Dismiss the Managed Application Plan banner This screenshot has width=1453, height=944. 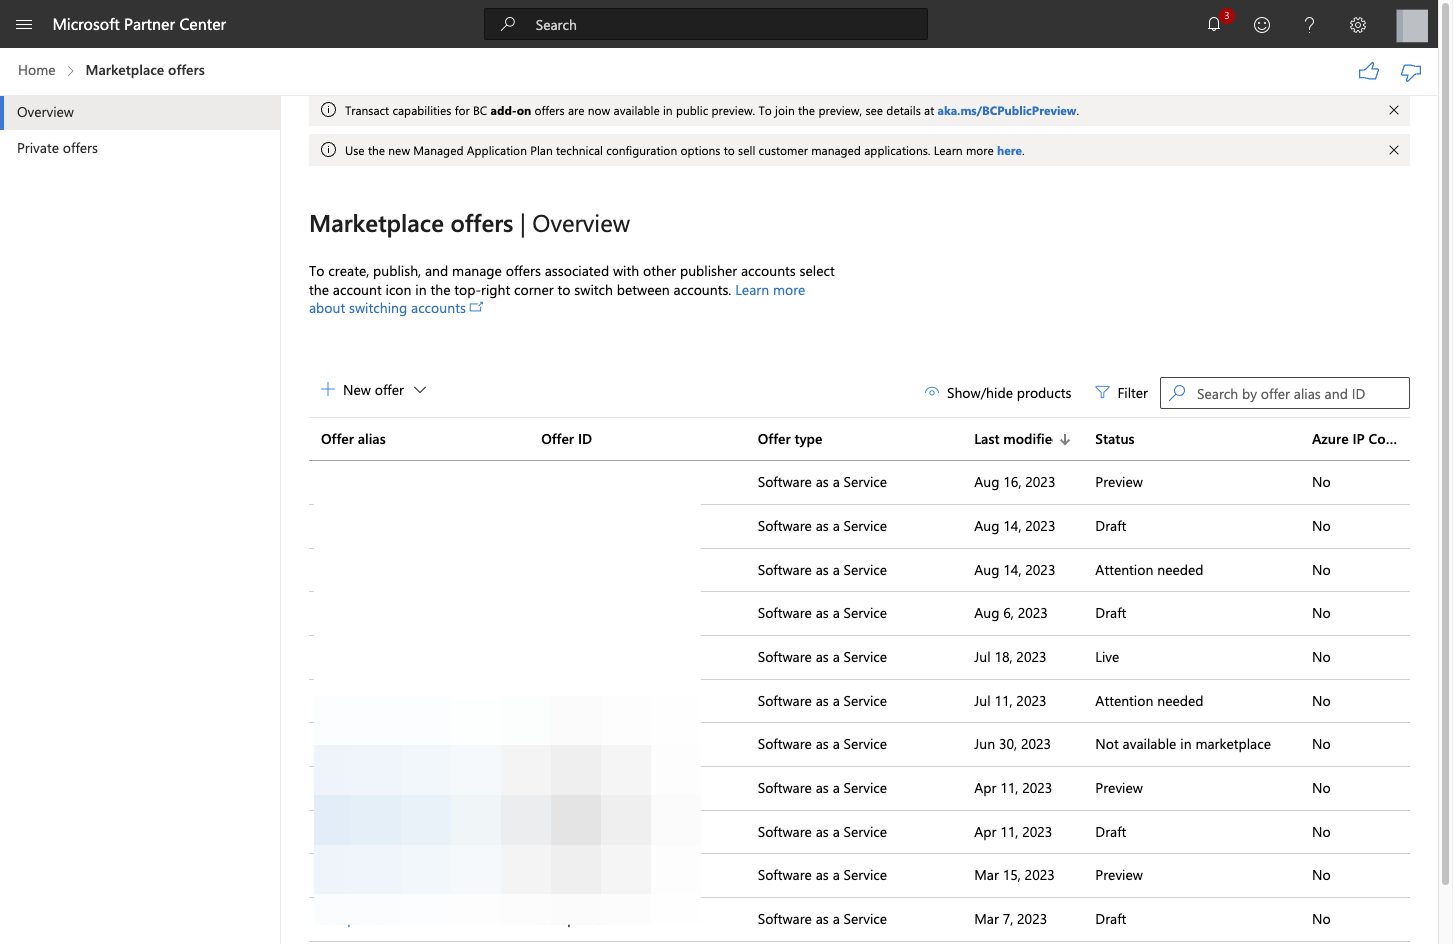(x=1394, y=150)
